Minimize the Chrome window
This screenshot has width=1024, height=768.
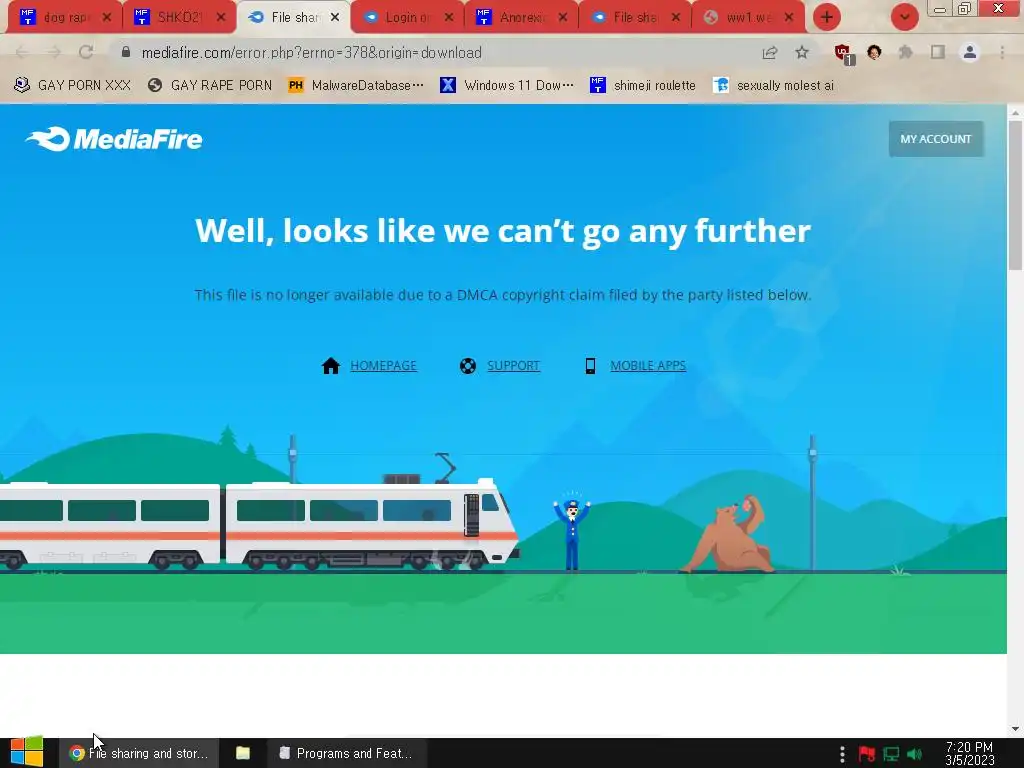(940, 9)
